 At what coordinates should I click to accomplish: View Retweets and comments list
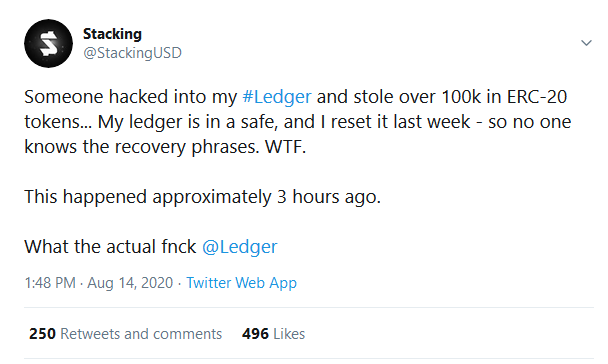click(x=141, y=334)
